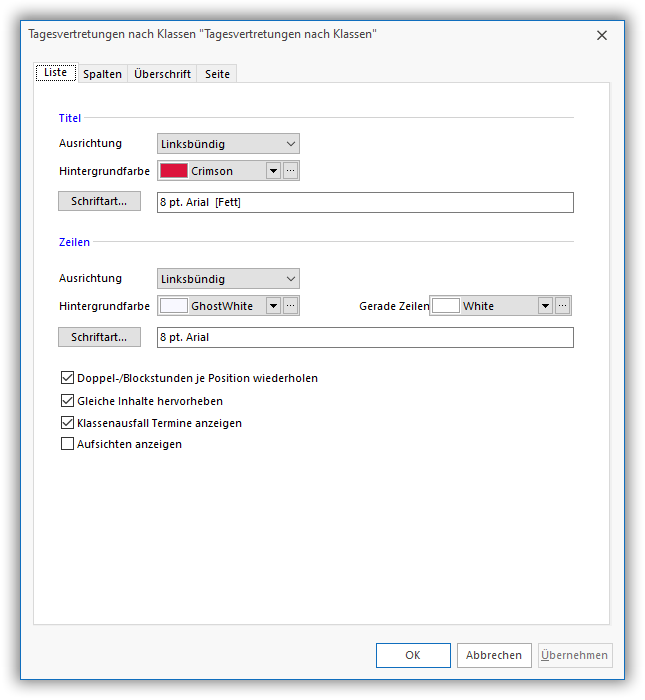Click the Zeilen font field showing 8 pt. Arial
This screenshot has height=700, width=645.
pyautogui.click(x=365, y=338)
